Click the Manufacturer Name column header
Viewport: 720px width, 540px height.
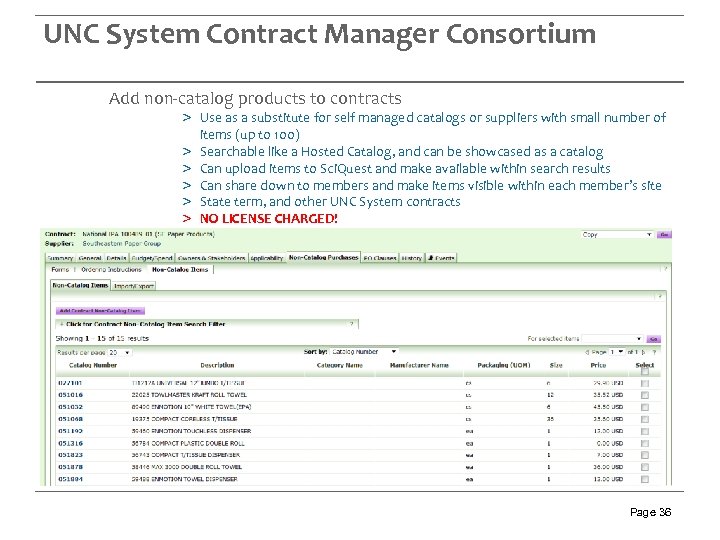pyautogui.click(x=419, y=366)
